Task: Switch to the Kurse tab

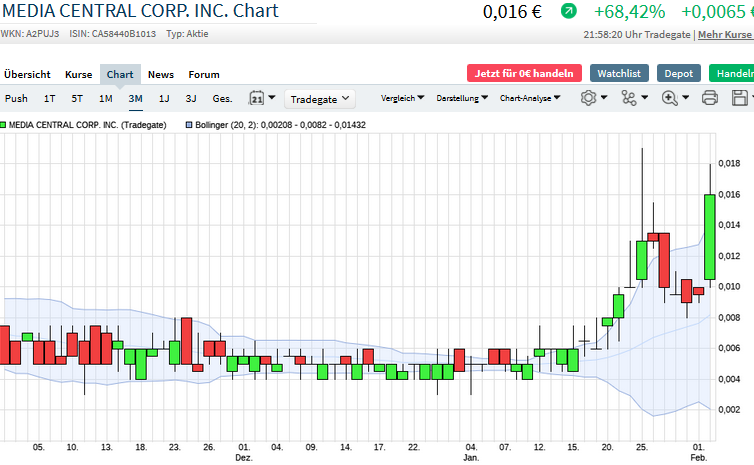Action: click(78, 75)
